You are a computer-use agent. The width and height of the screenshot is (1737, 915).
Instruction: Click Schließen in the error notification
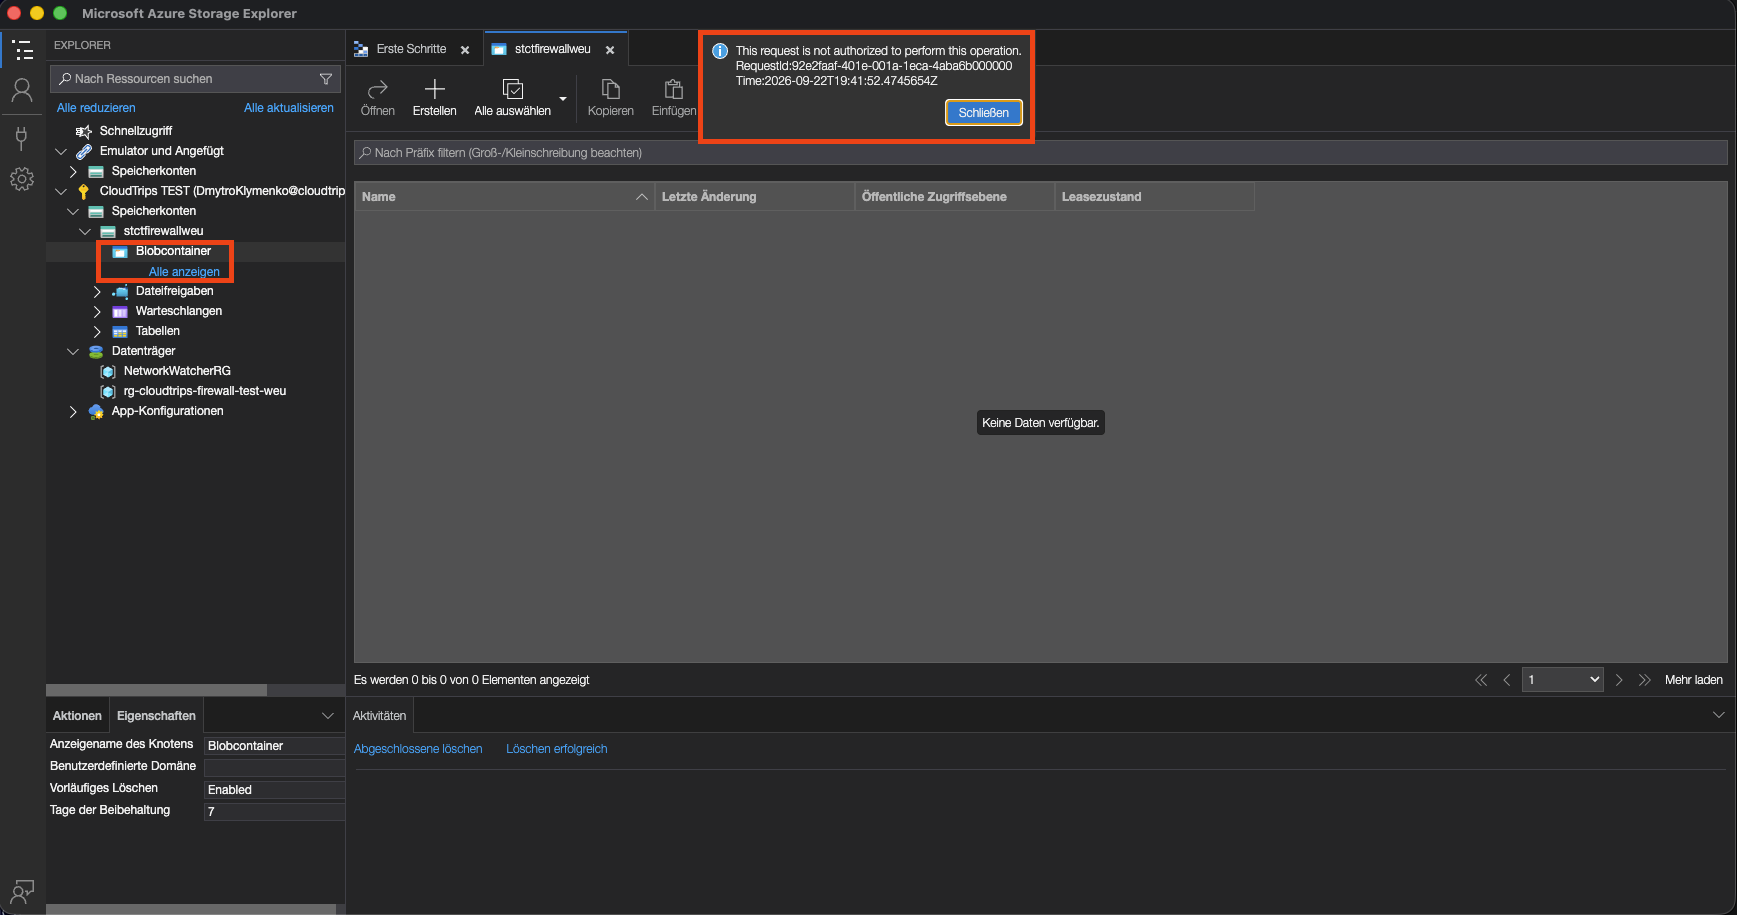pos(984,113)
